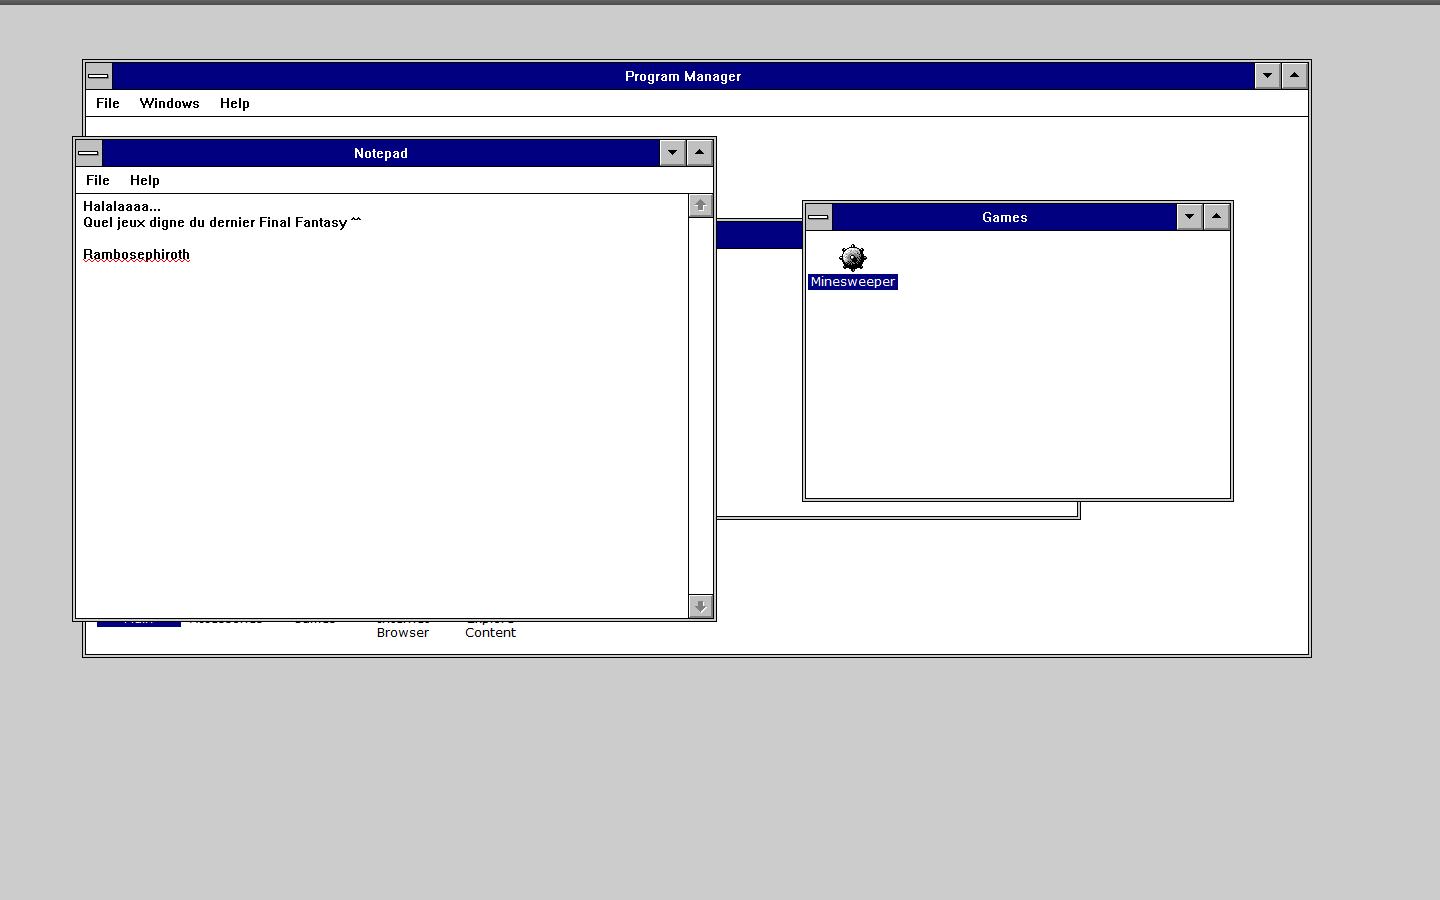Click Notepad's scroll down arrow
1440x900 pixels.
click(x=700, y=606)
